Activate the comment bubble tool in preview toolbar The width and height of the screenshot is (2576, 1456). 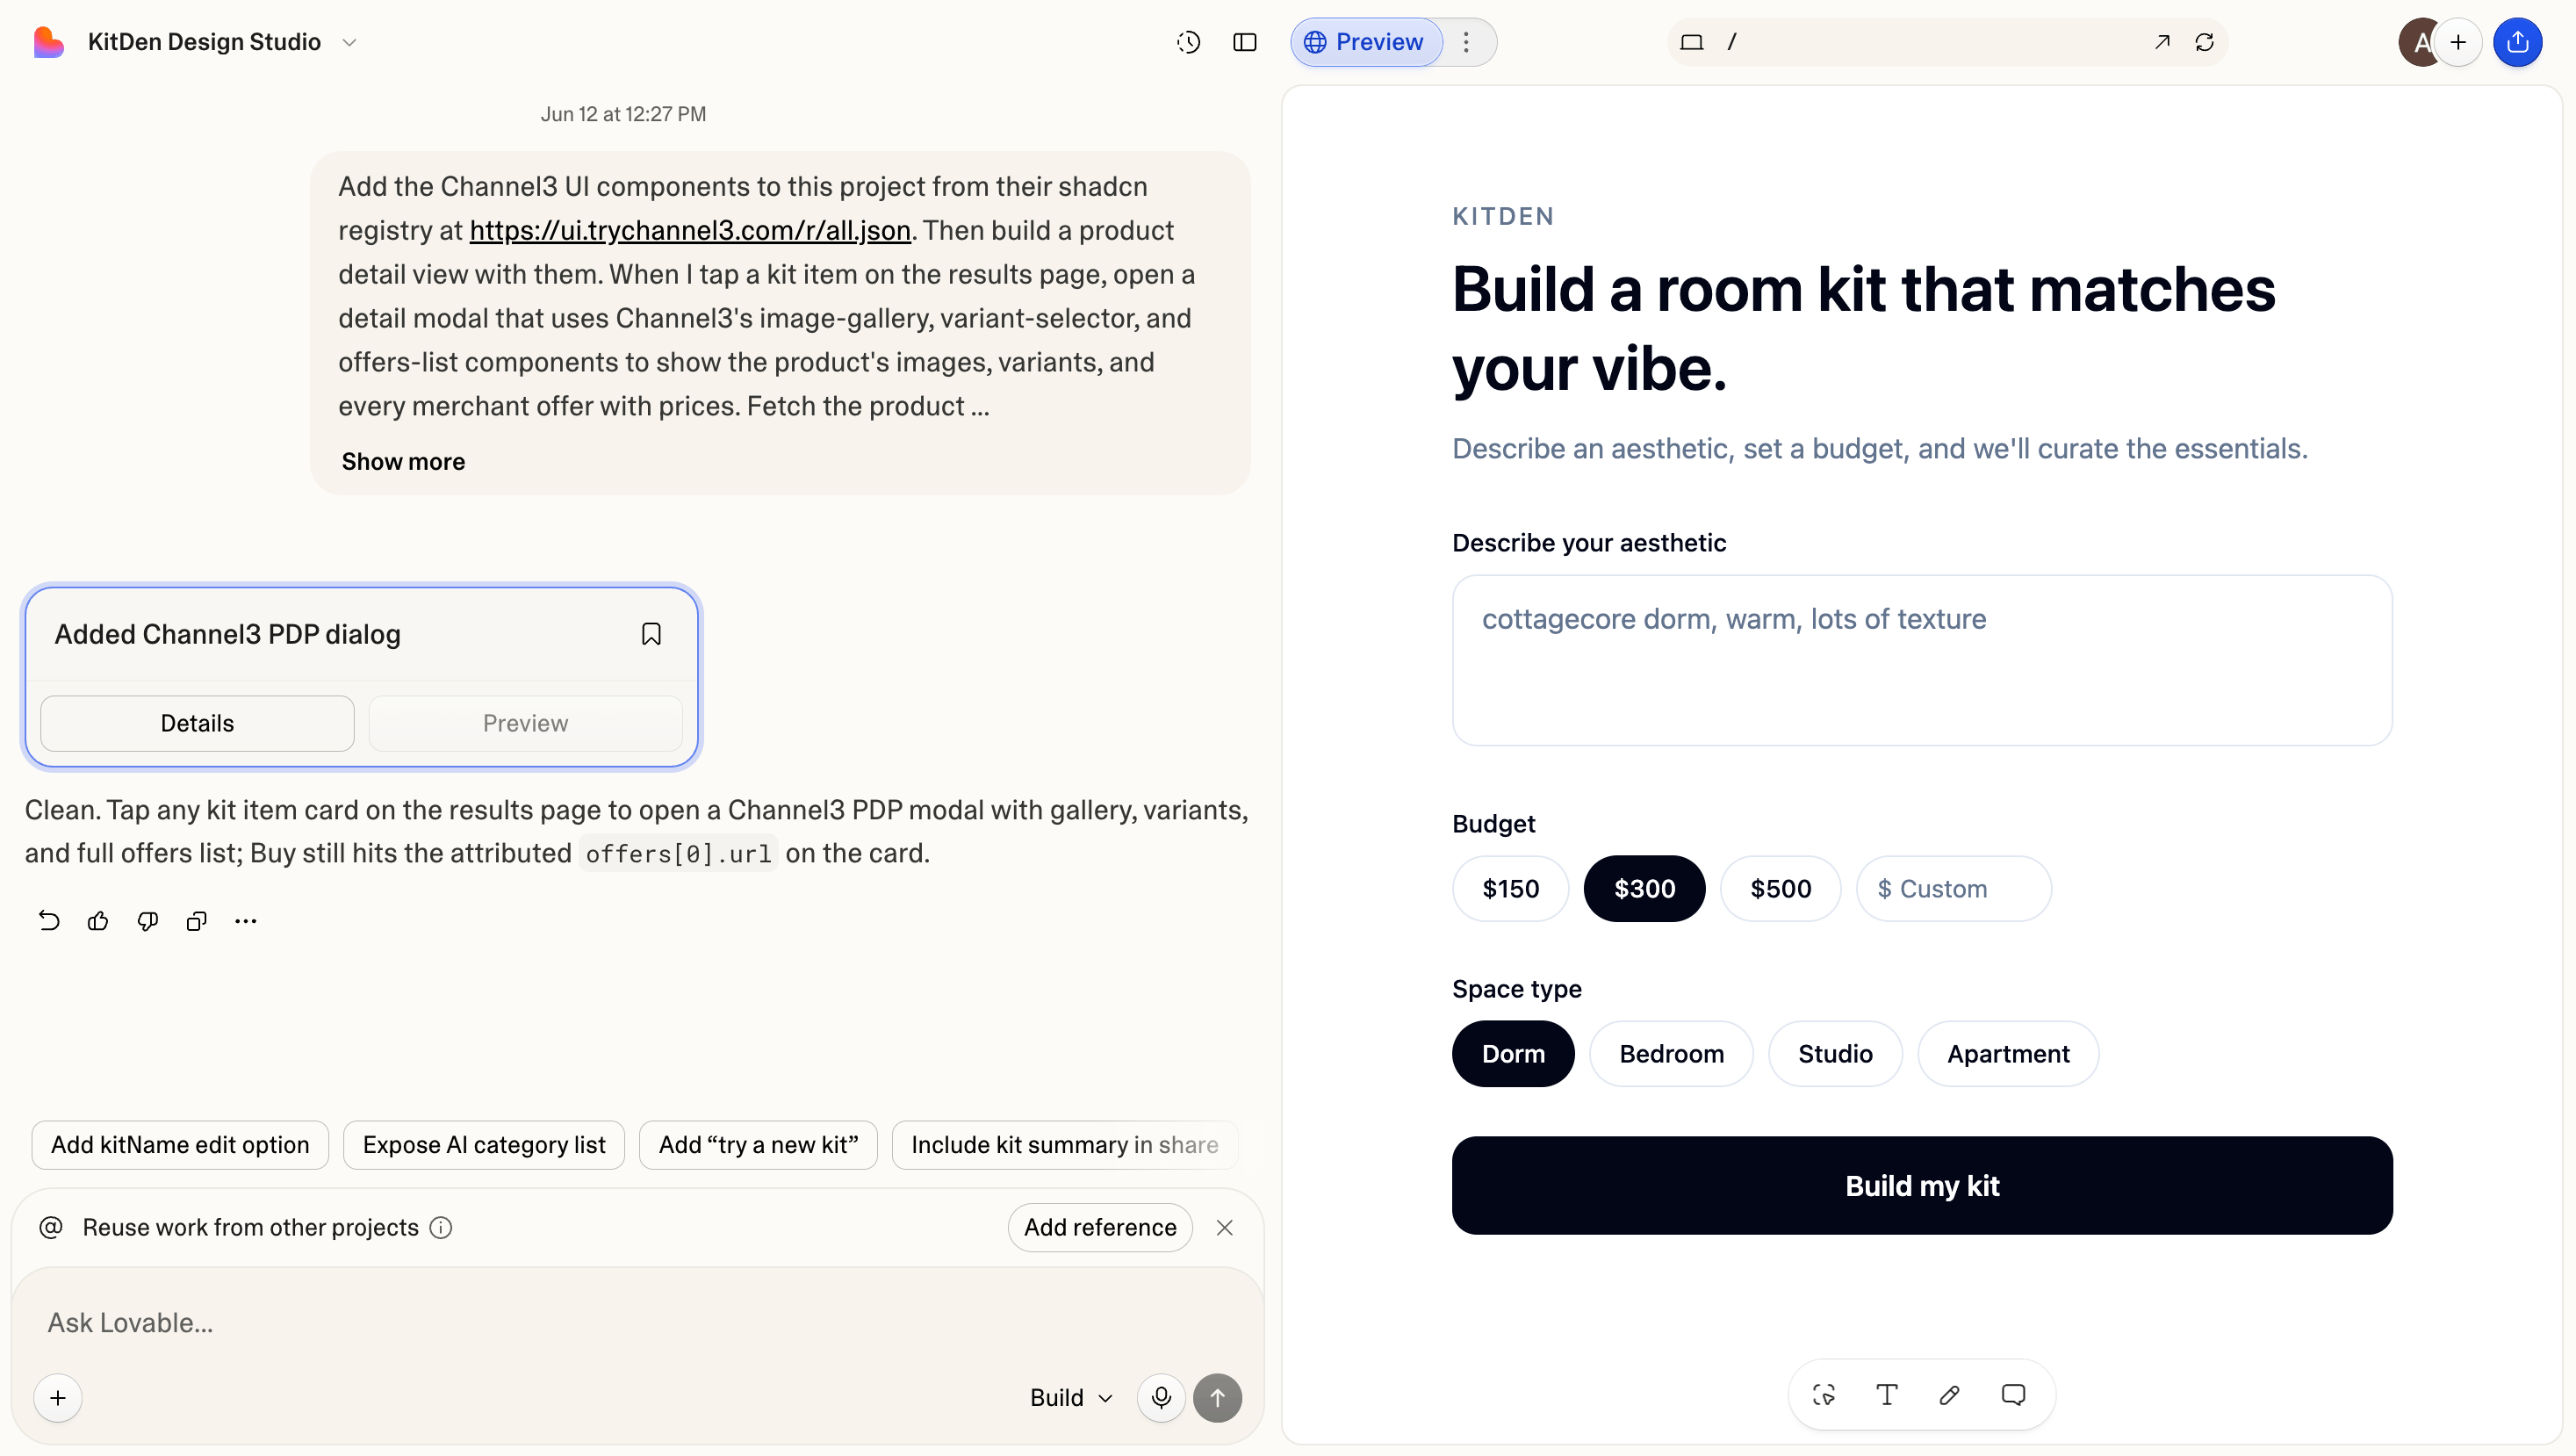pos(2013,1394)
